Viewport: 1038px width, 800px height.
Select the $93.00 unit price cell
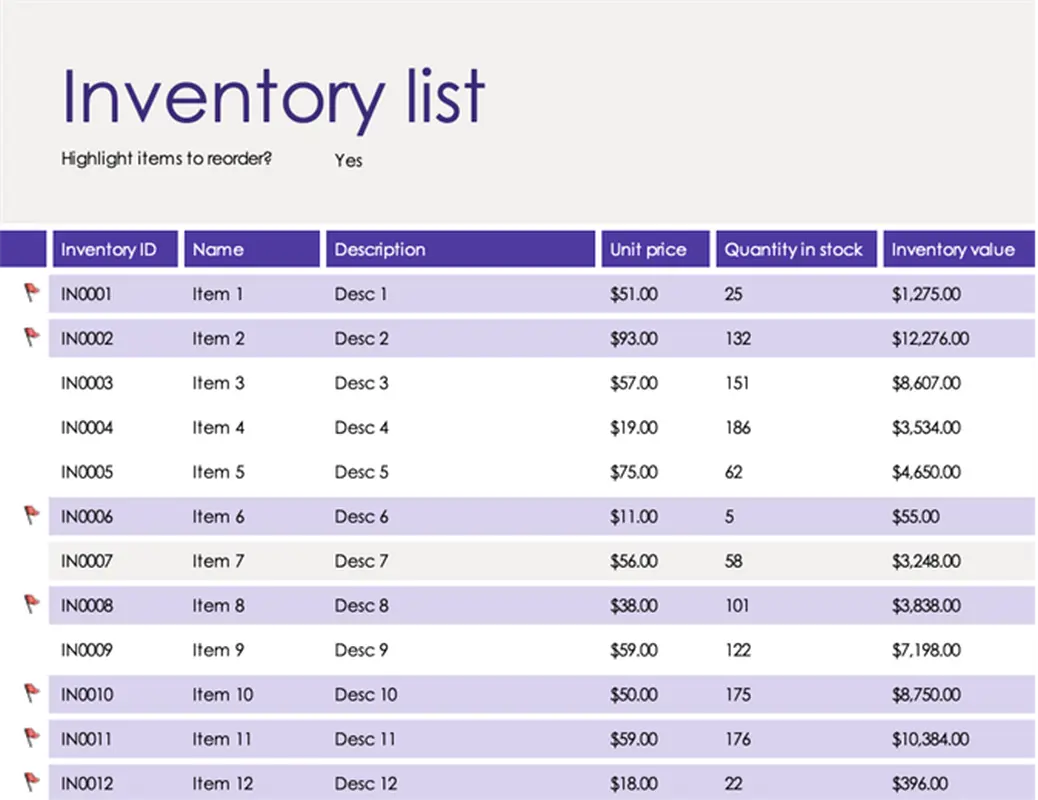(634, 338)
